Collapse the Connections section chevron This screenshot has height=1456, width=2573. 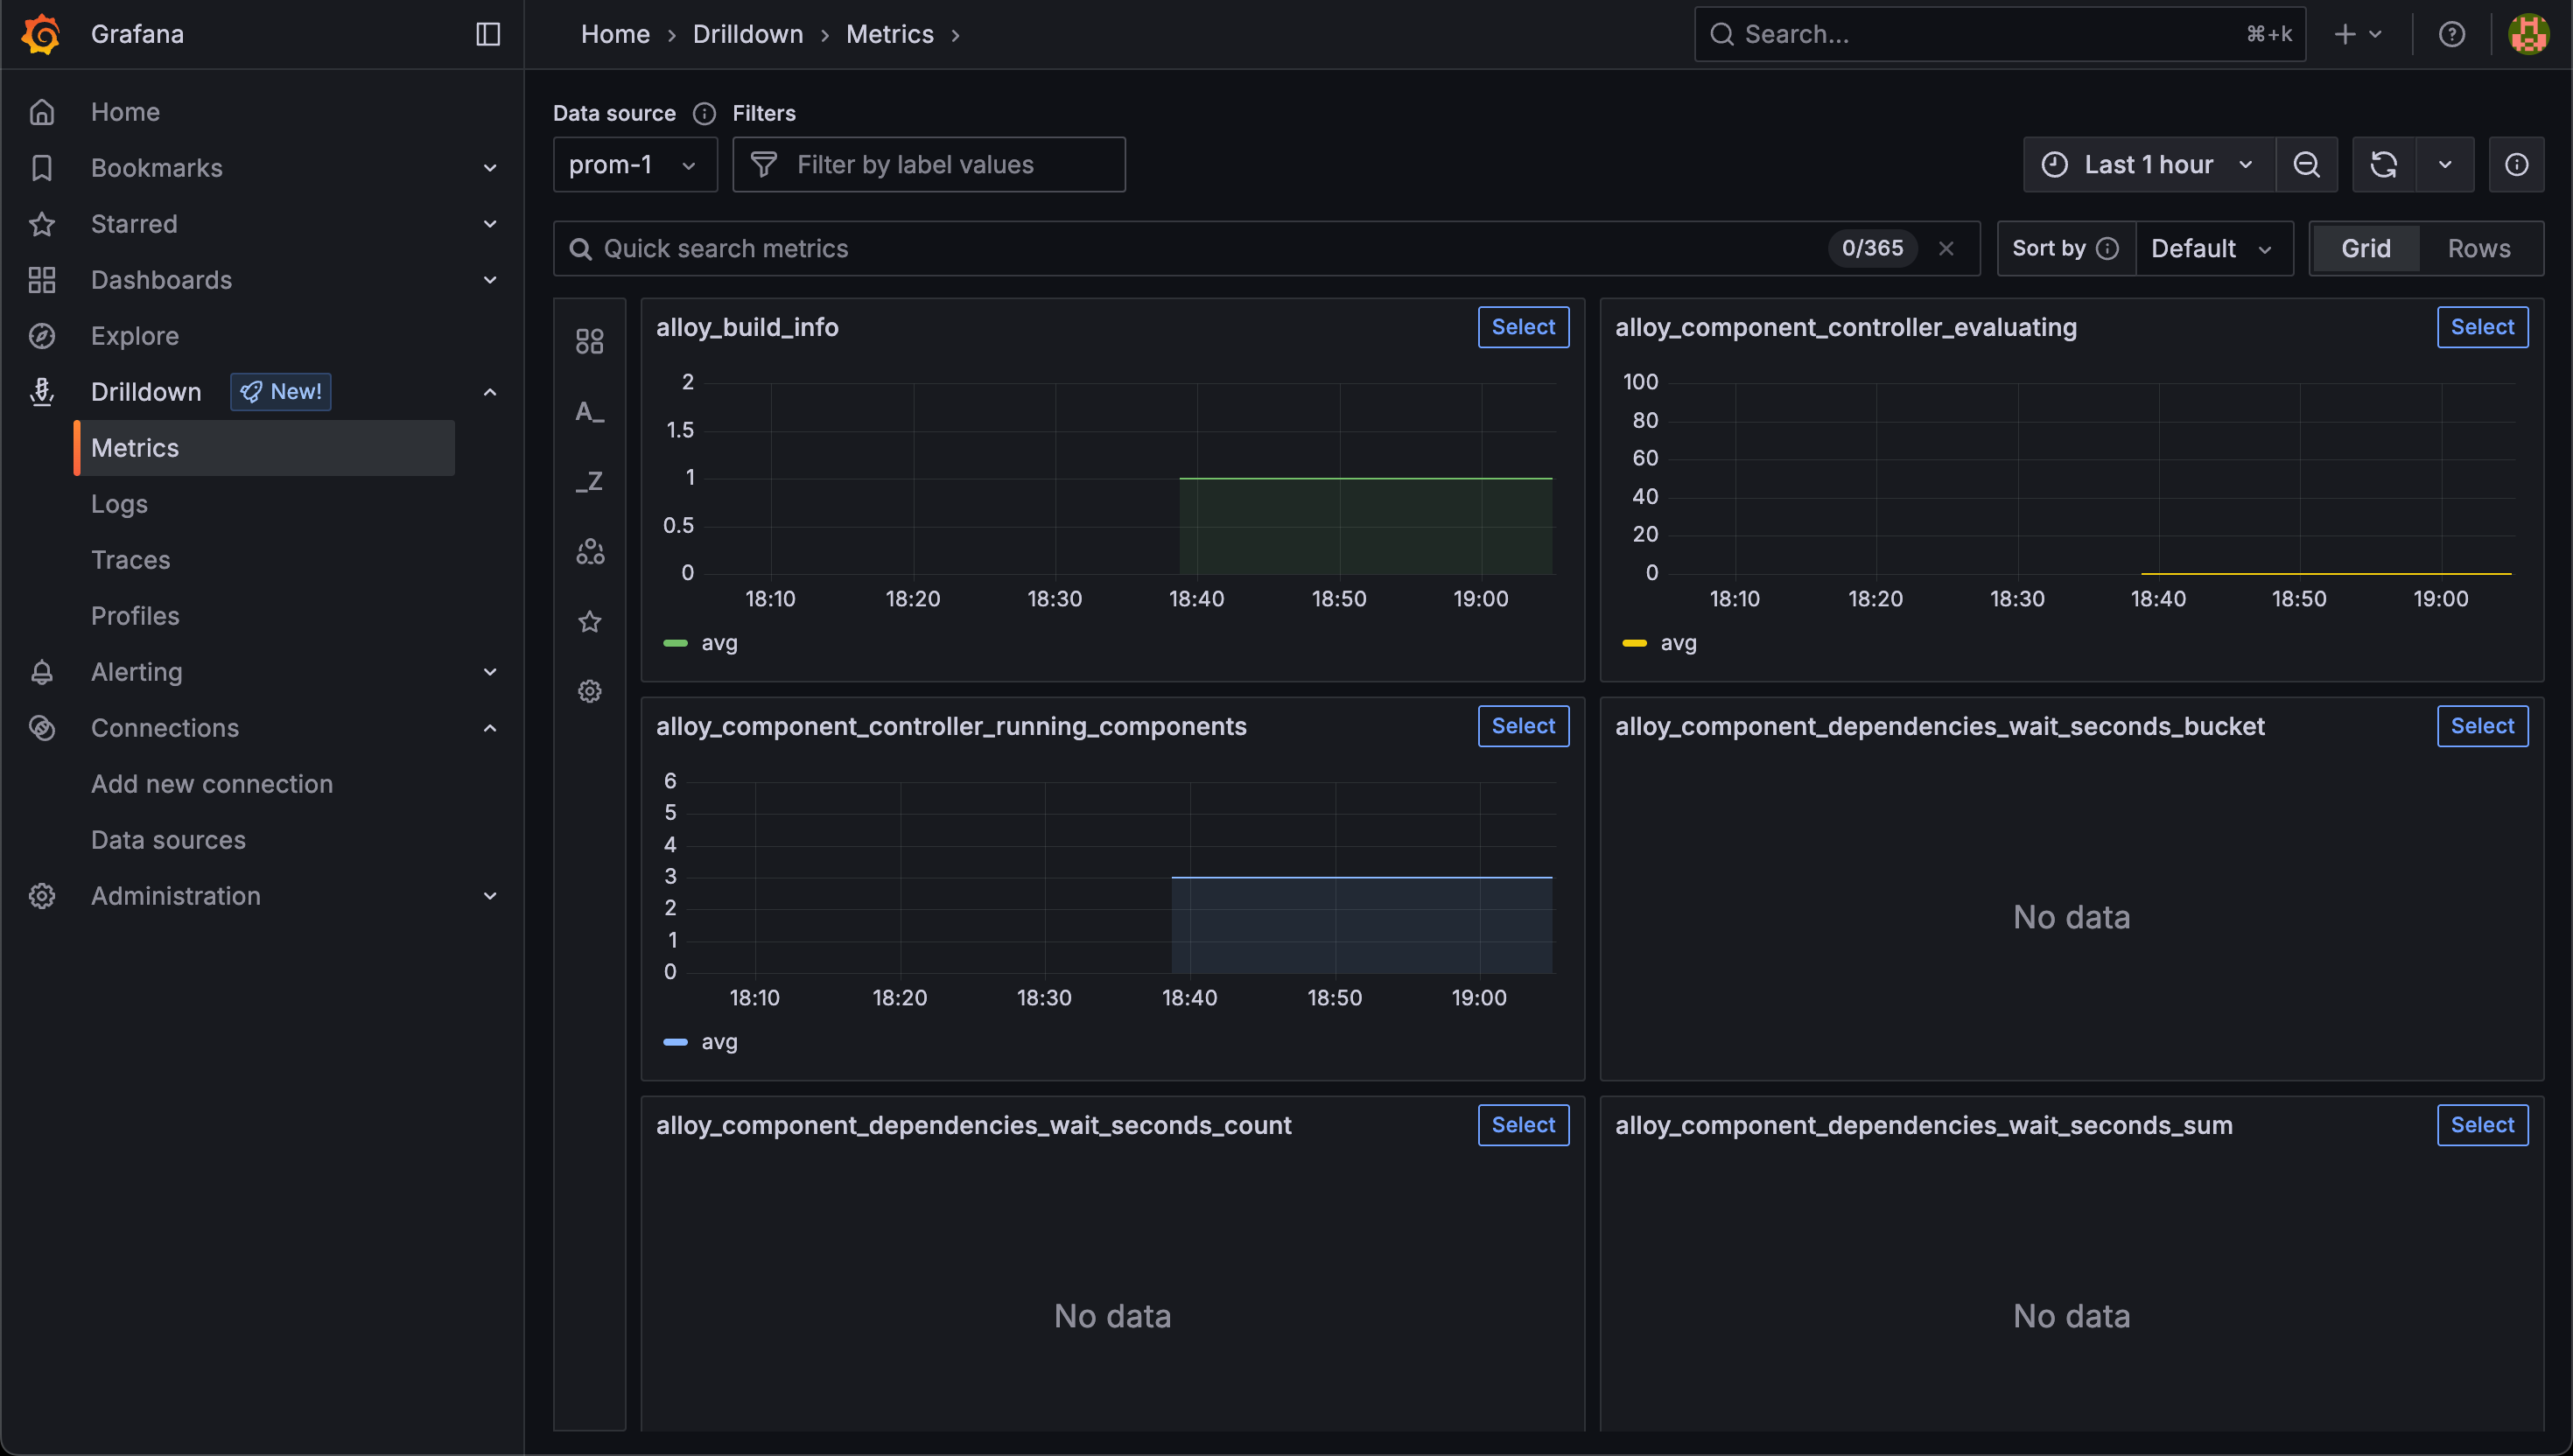[490, 728]
